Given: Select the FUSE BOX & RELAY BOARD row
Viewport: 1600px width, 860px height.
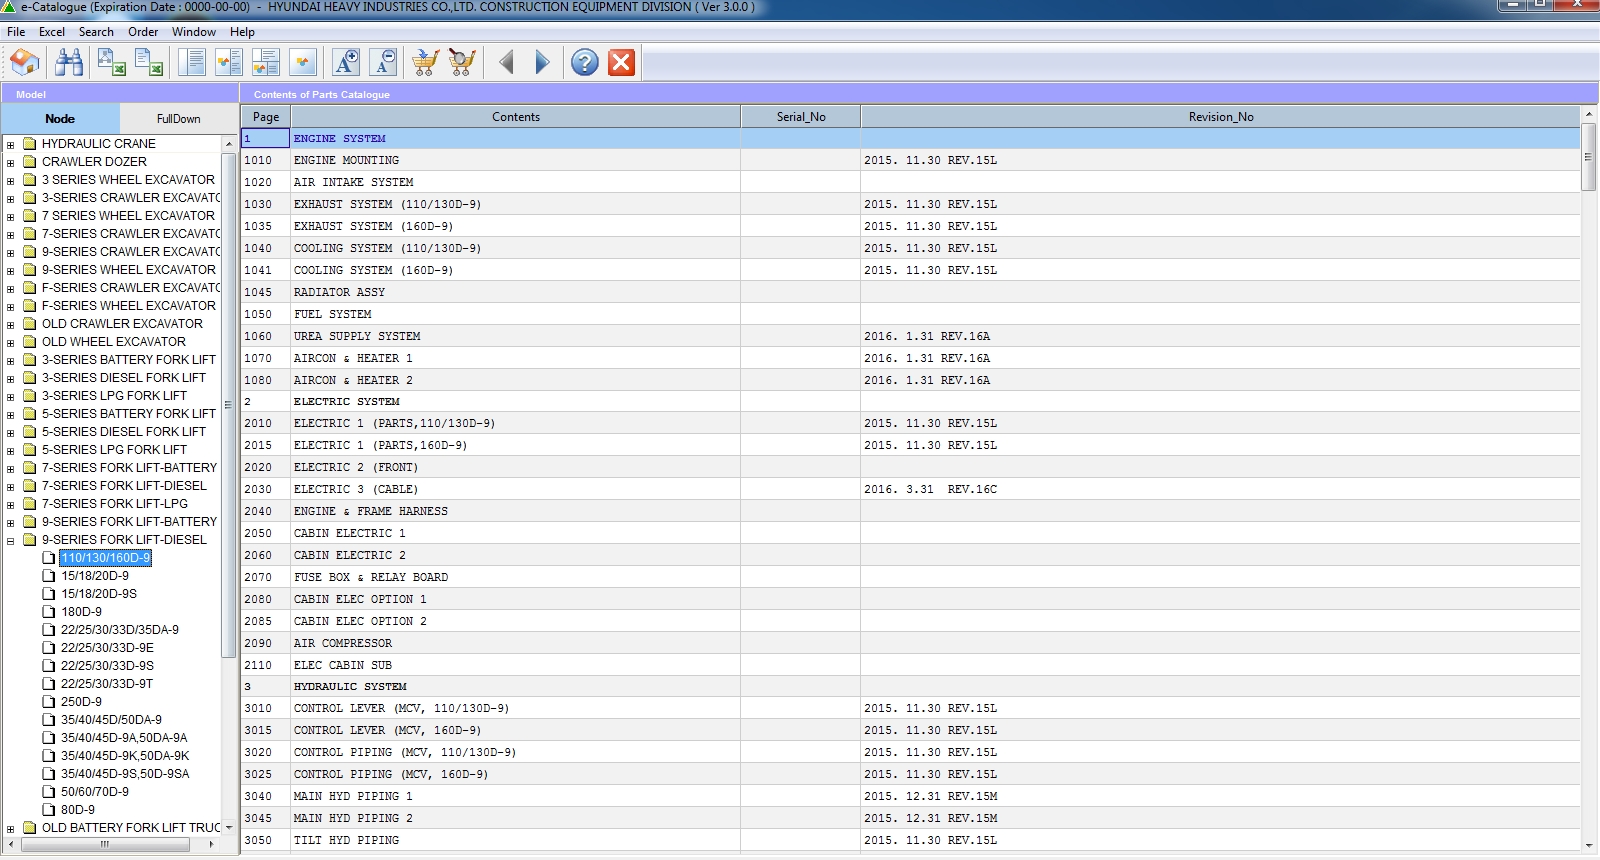Looking at the screenshot, I should (x=911, y=577).
